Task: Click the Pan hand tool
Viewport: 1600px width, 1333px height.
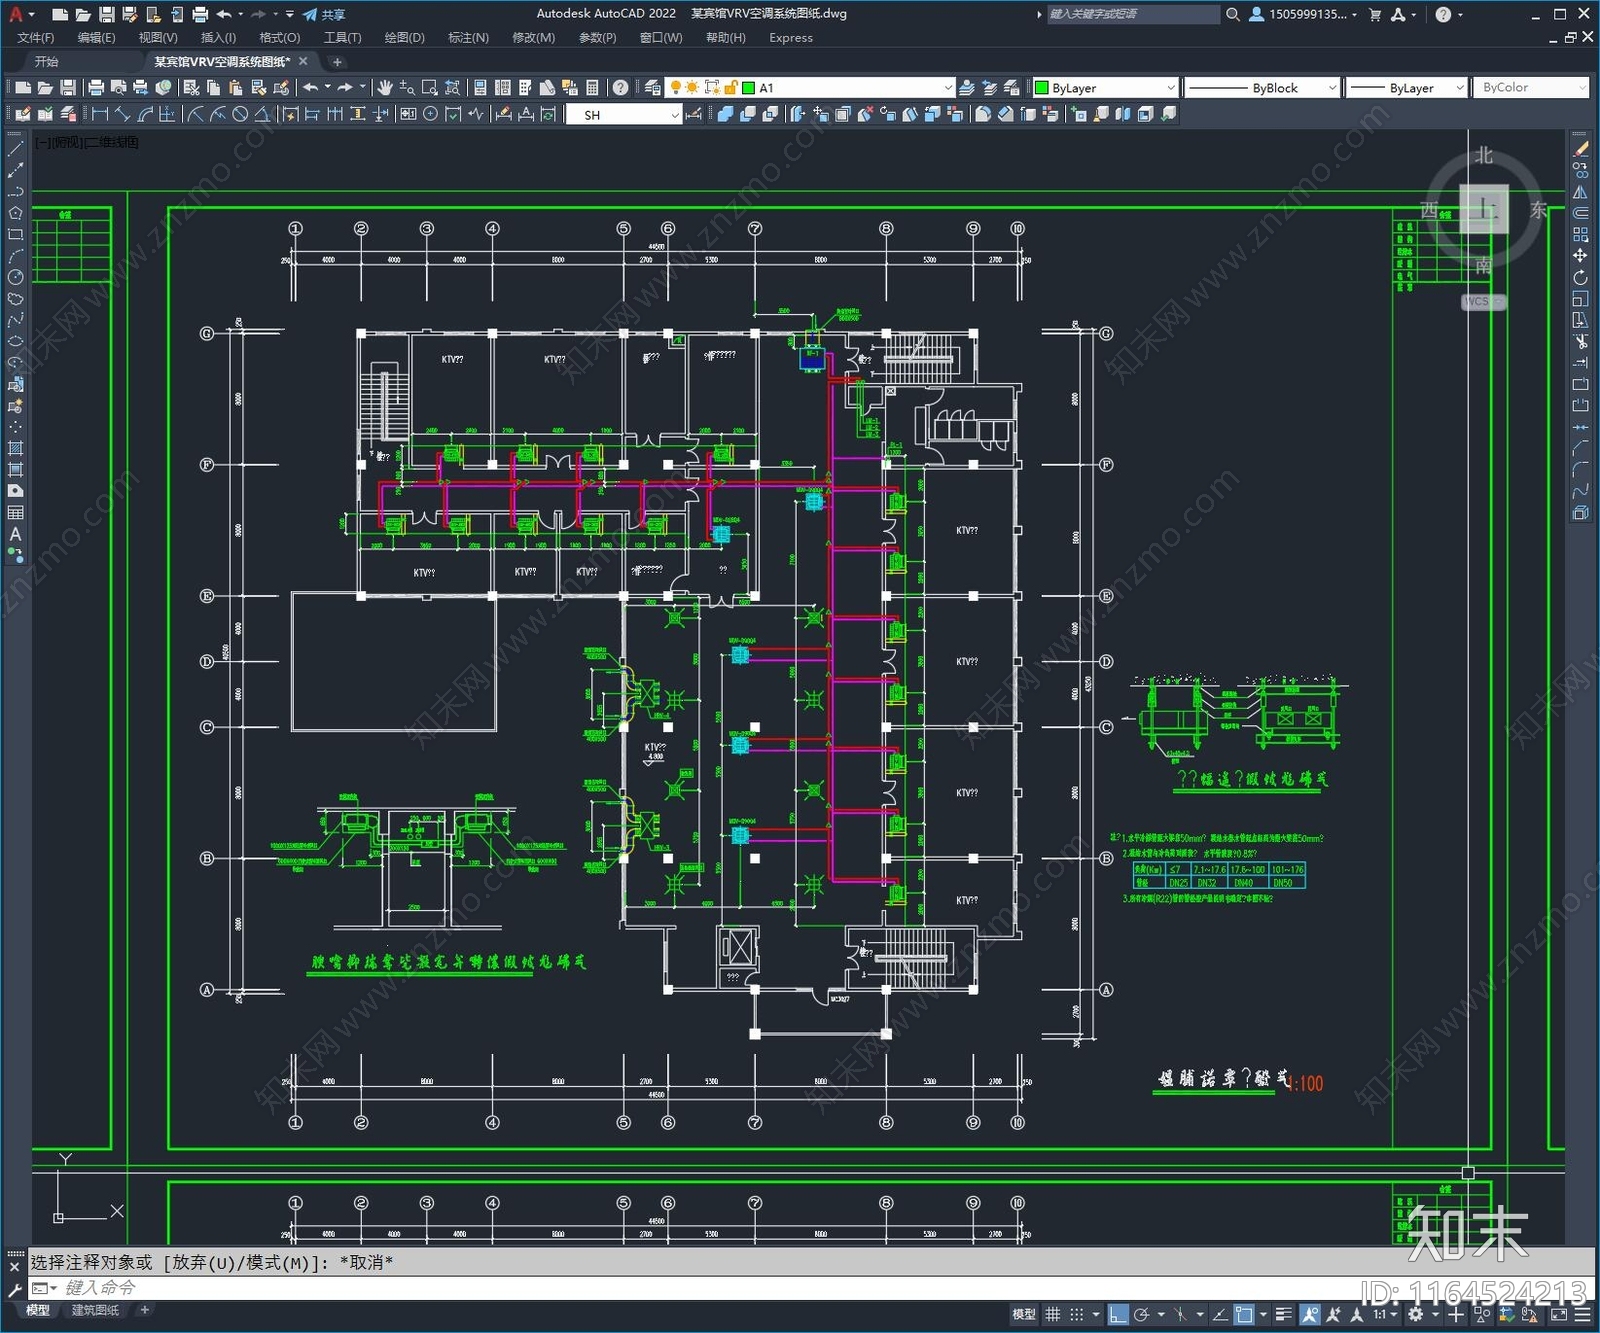Action: 385,88
